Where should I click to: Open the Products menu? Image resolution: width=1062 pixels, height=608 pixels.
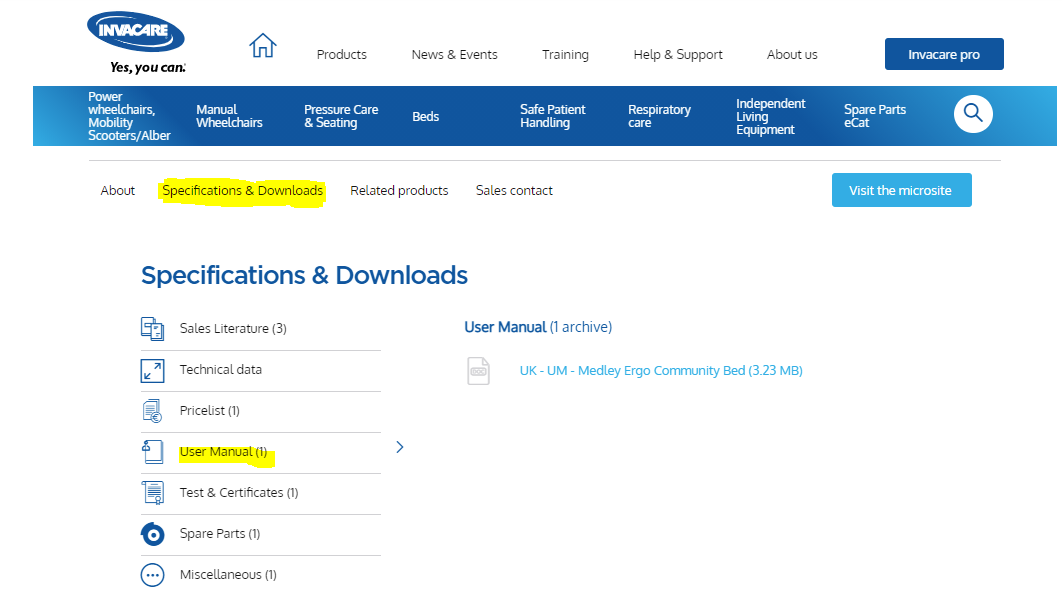[x=341, y=54]
